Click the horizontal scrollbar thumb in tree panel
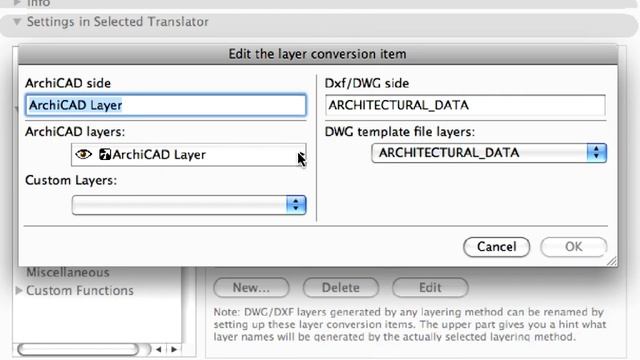Screen dimensions: 640x360 (78, 349)
